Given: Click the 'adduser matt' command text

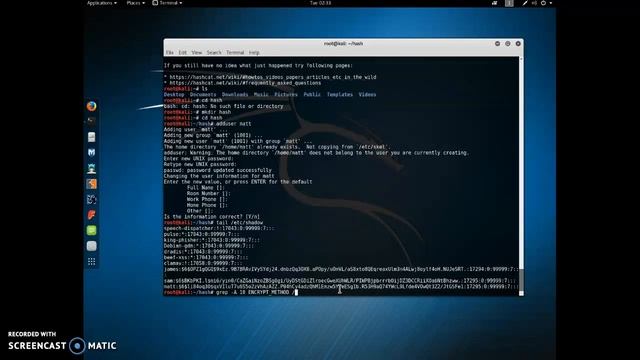Looking at the screenshot, I should click(x=233, y=124).
